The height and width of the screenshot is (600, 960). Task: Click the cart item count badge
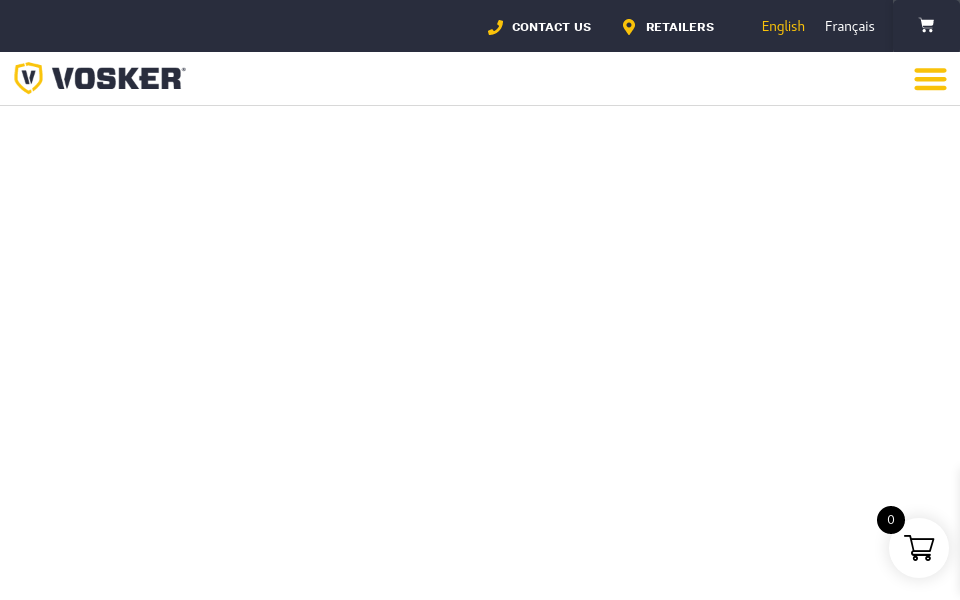(890, 520)
